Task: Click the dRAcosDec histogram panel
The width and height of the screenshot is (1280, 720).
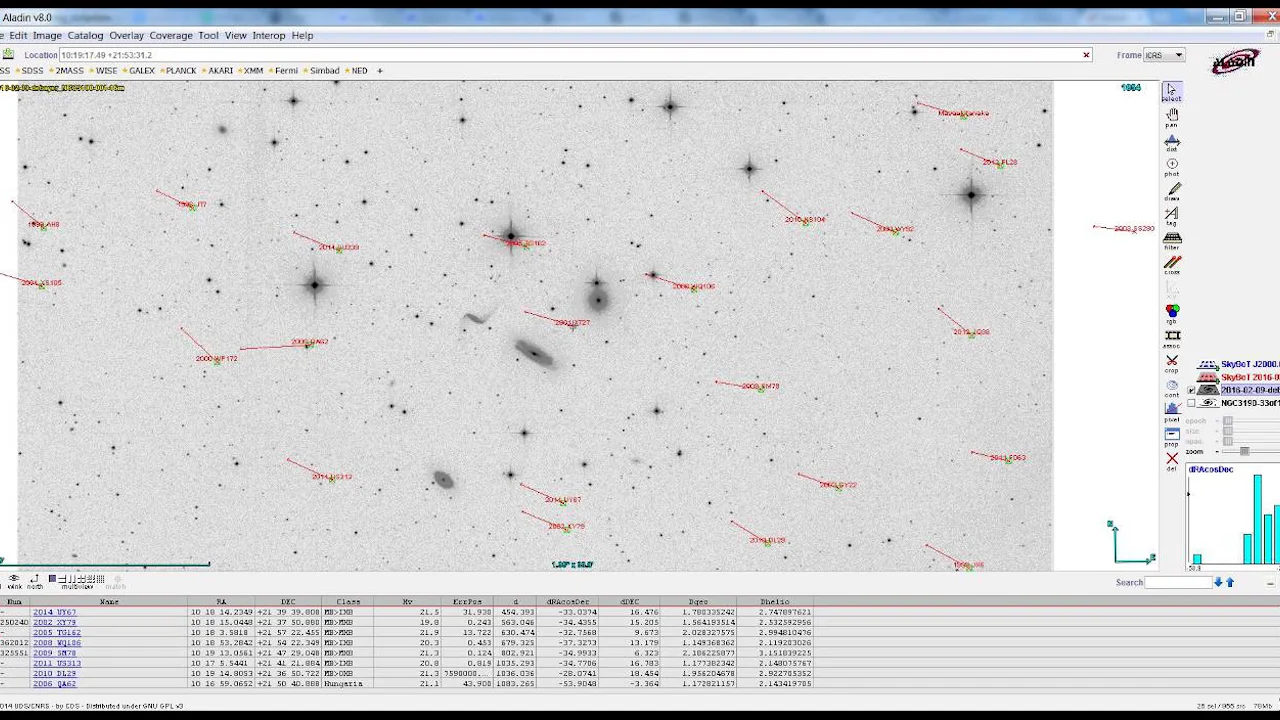Action: pos(1233,516)
